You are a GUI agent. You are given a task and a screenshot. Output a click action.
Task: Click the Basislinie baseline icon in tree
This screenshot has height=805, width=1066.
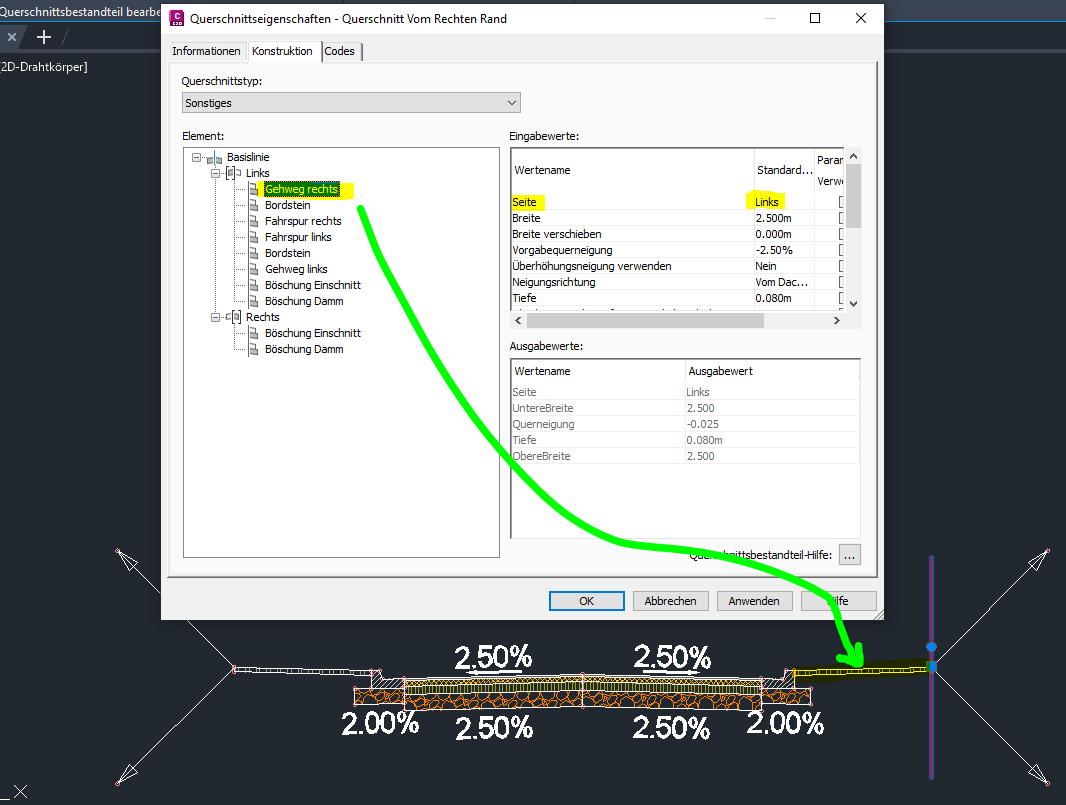point(215,158)
